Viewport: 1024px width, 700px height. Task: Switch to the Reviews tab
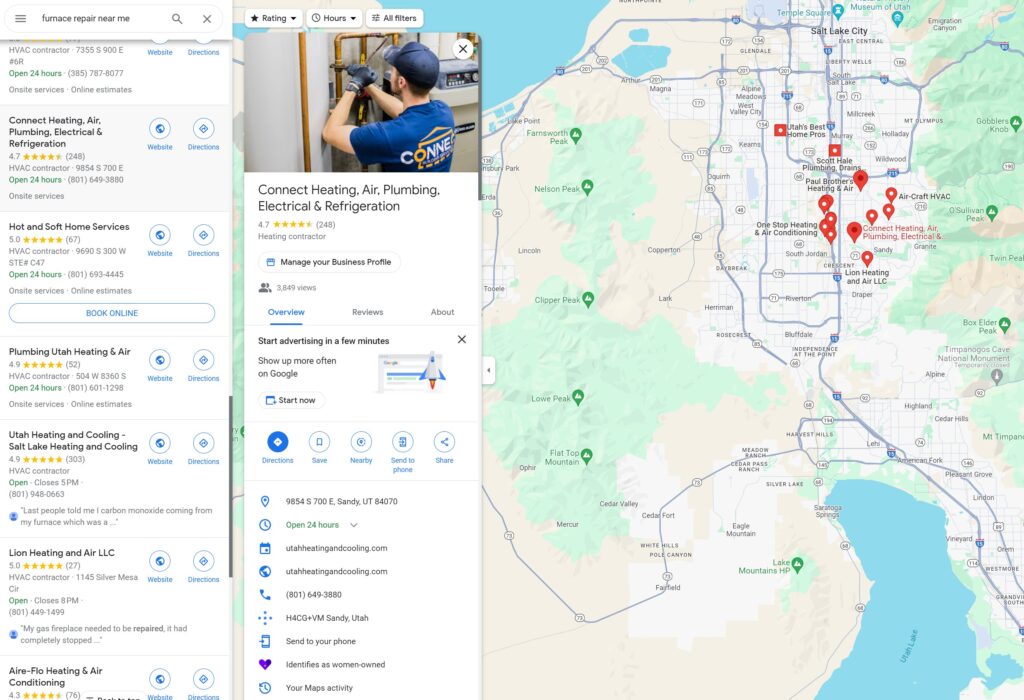[x=368, y=312]
